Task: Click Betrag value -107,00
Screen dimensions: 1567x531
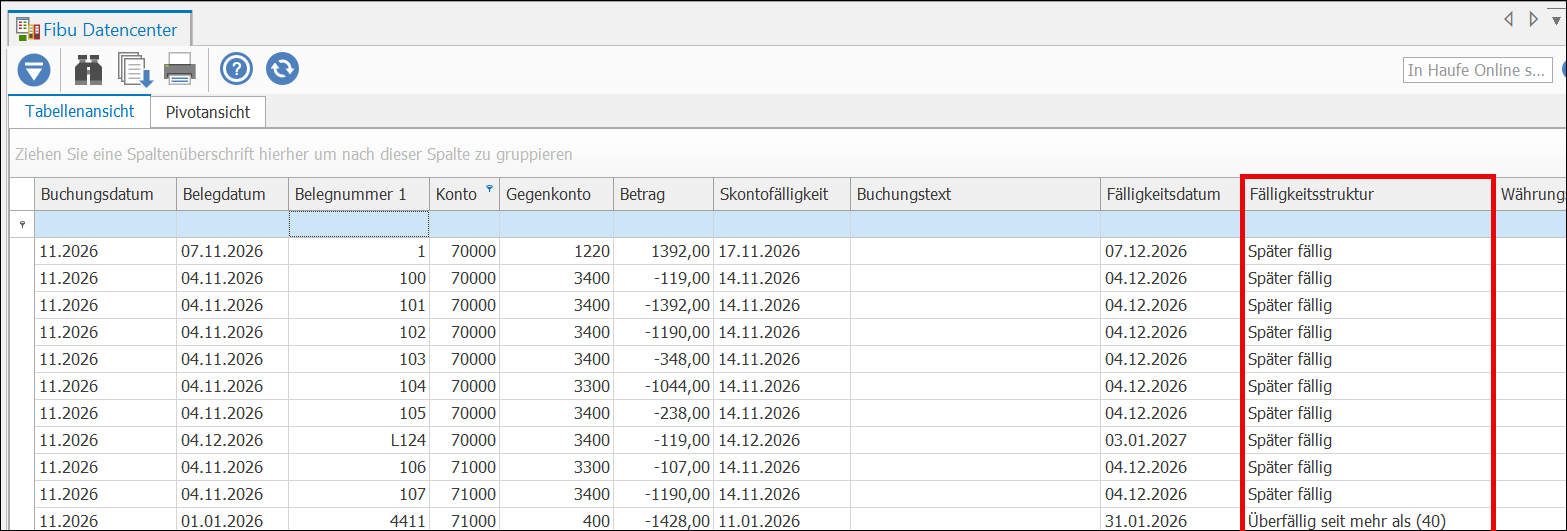Action: coord(663,467)
